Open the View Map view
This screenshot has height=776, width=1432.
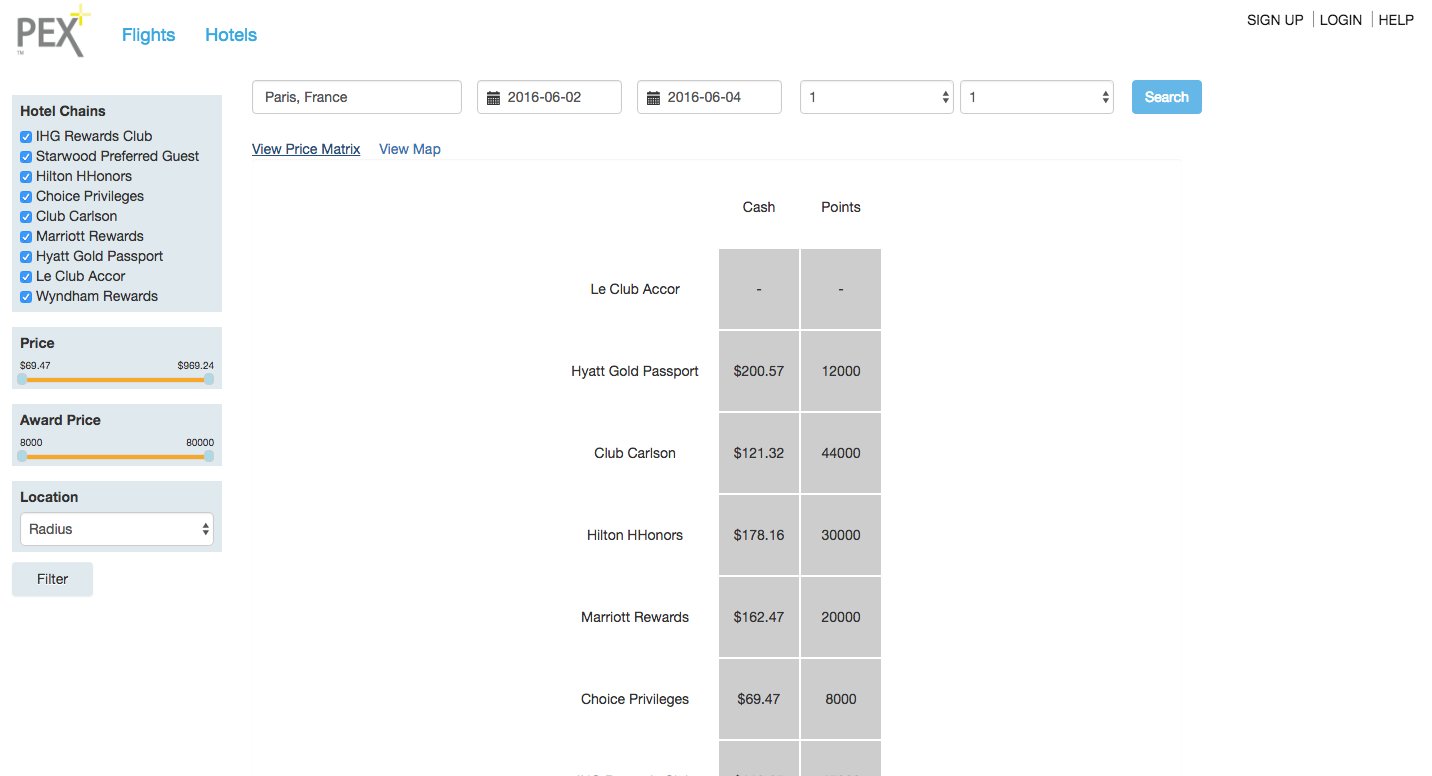tap(410, 148)
